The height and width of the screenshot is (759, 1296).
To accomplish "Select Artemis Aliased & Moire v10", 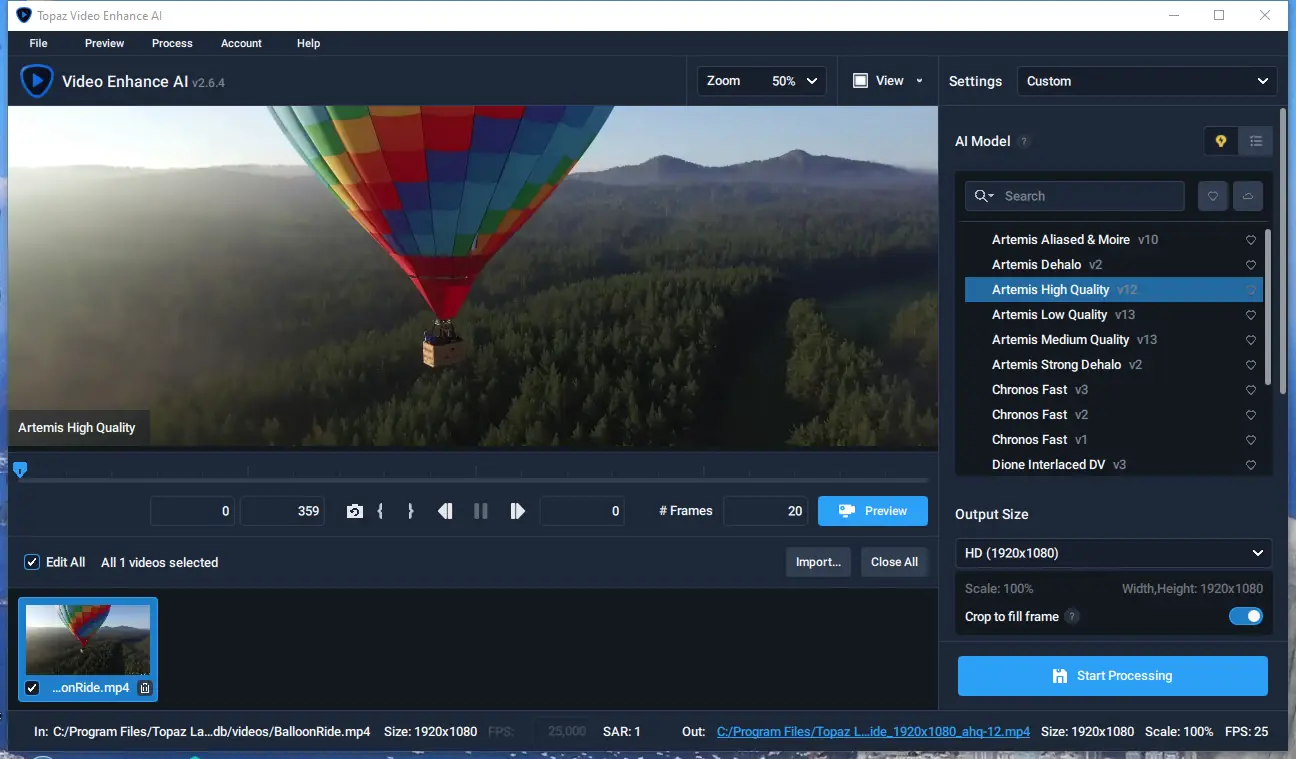I will 1114,240.
